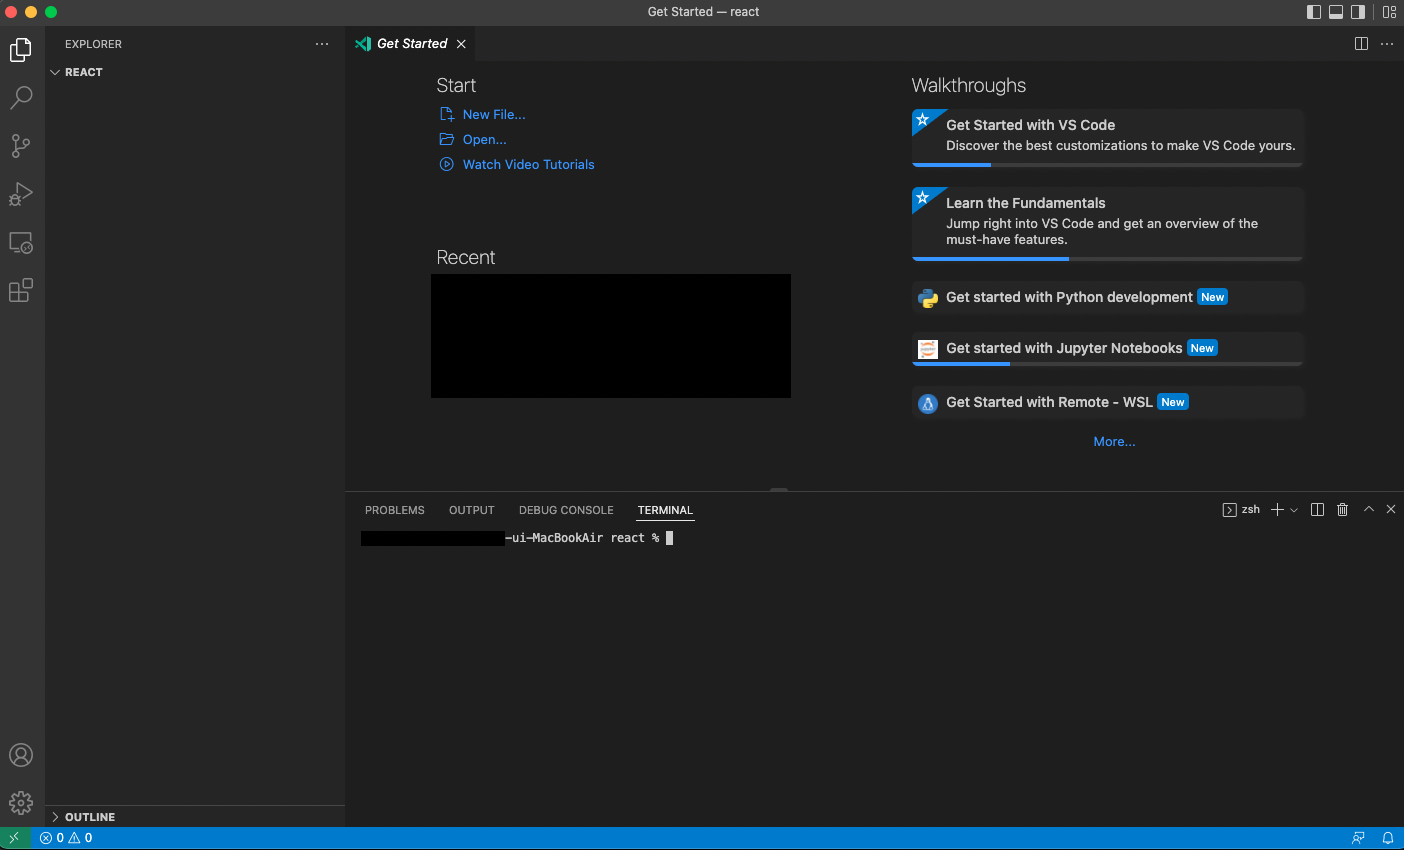Toggle secondary sidebar in title bar
Viewport: 1404px width, 850px height.
pyautogui.click(x=1358, y=12)
